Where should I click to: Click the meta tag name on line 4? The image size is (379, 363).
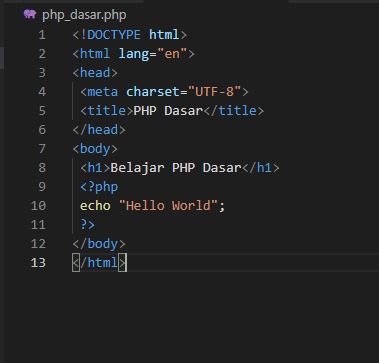pyautogui.click(x=102, y=92)
